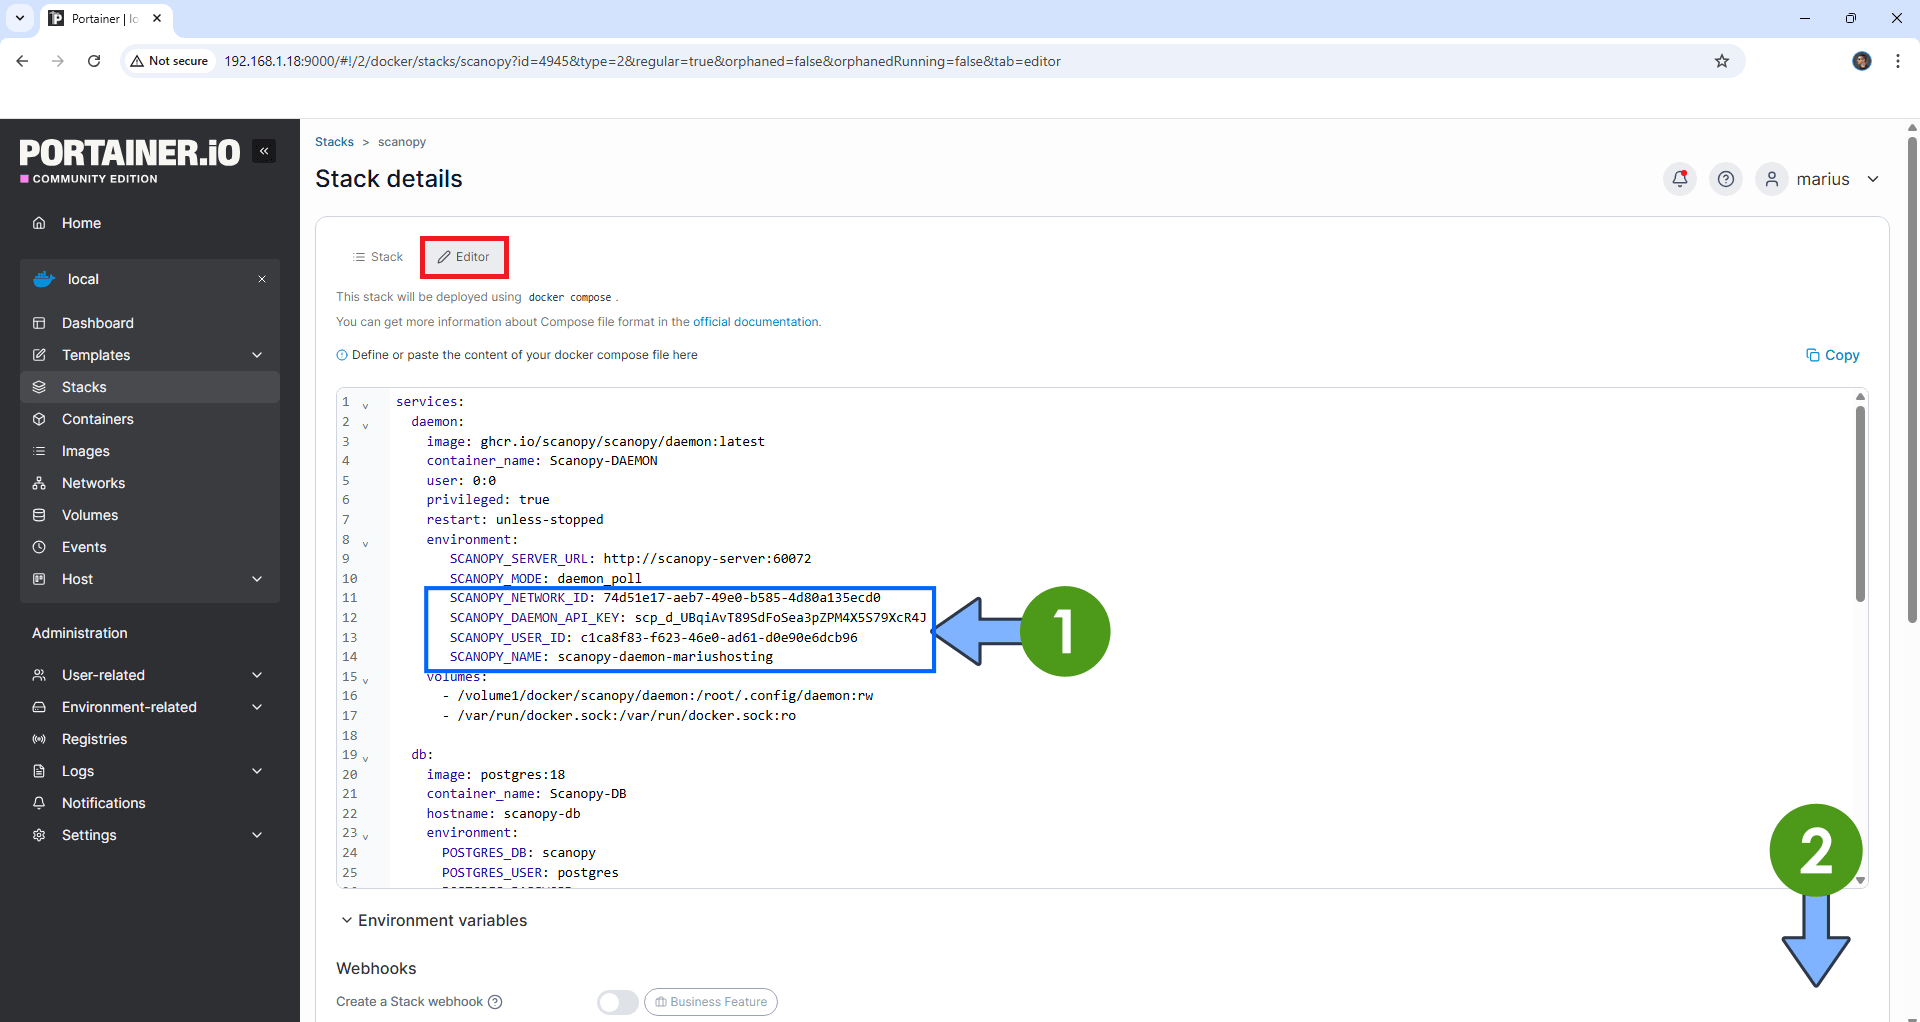This screenshot has height=1022, width=1920.
Task: Collapse the Portainer sidebar
Action: click(x=264, y=151)
